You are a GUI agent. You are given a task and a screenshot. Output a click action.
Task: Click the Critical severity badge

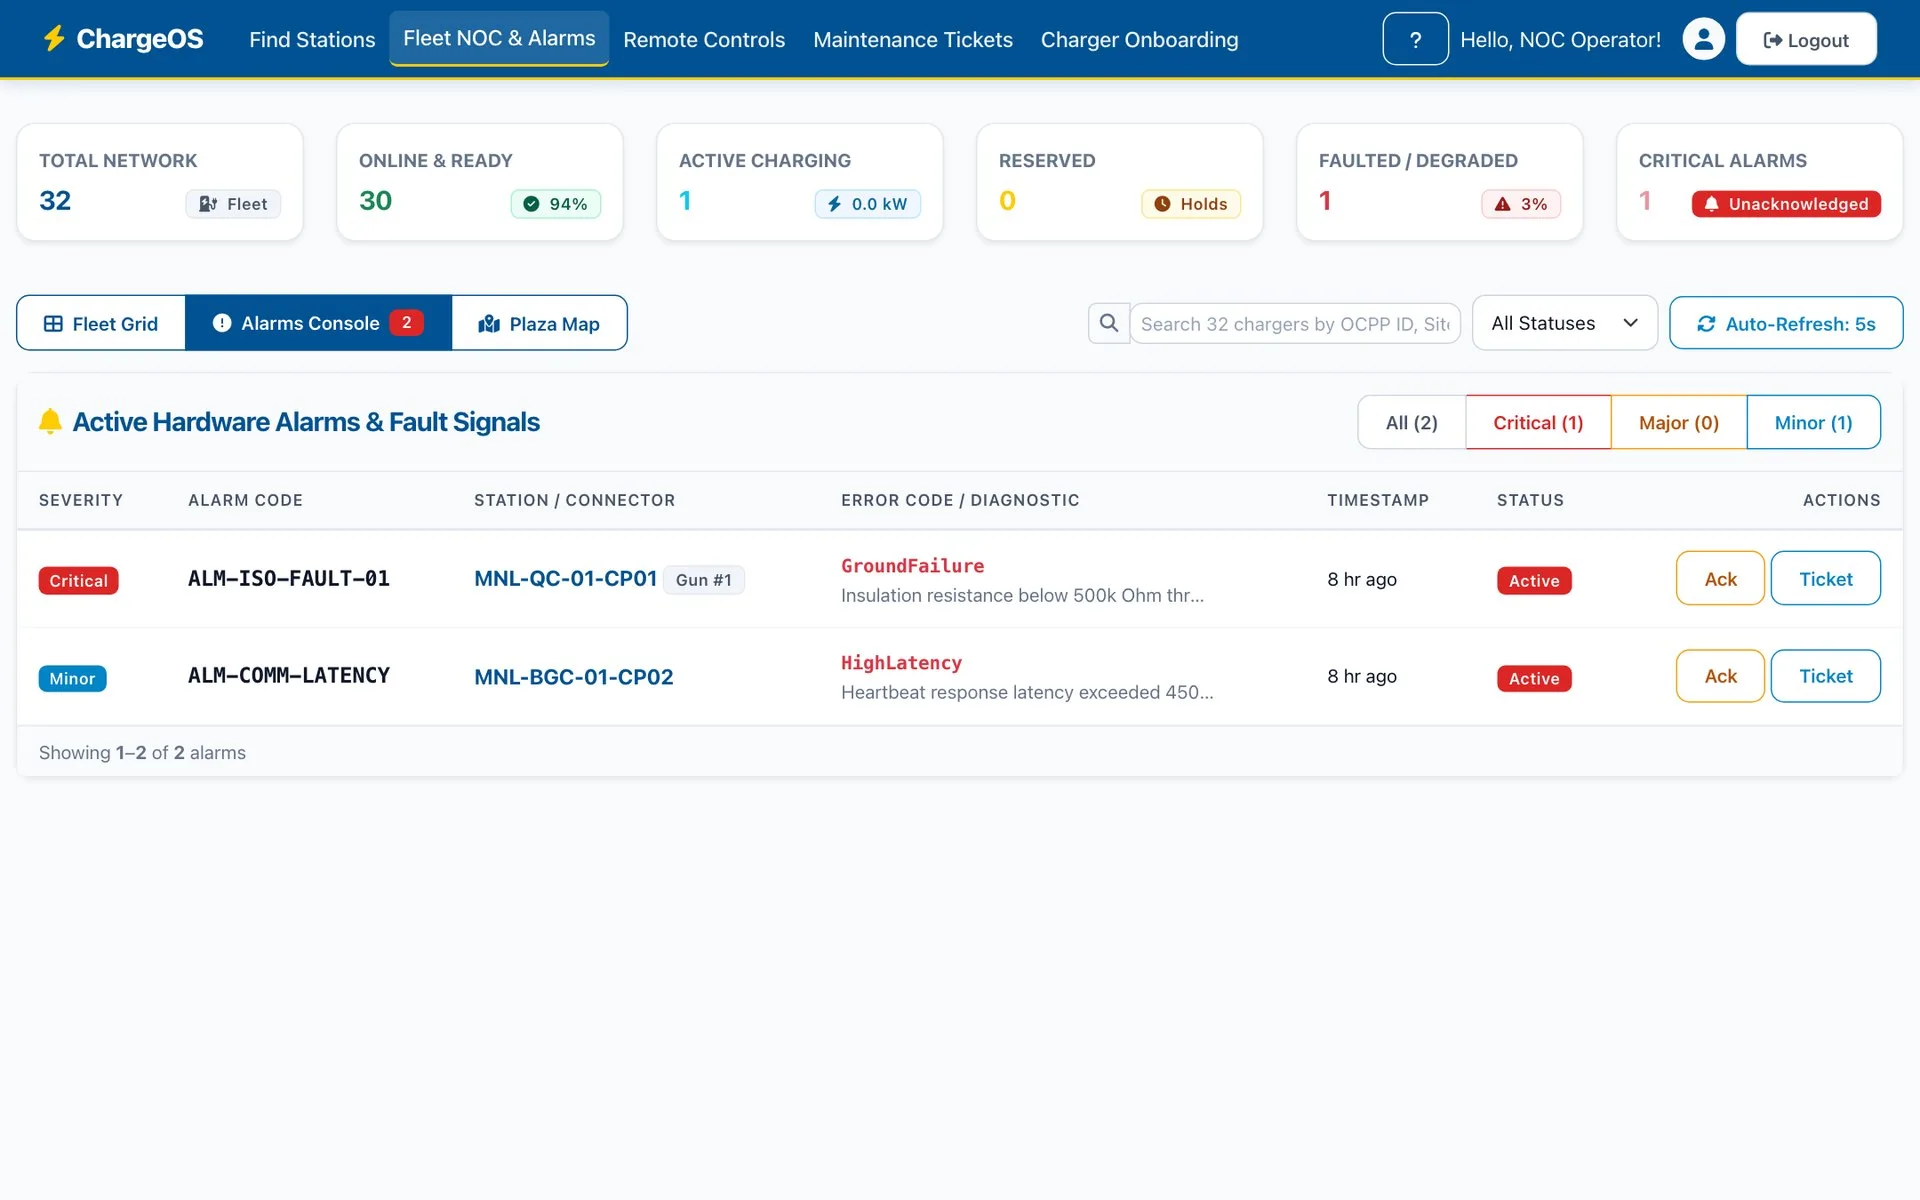[79, 581]
